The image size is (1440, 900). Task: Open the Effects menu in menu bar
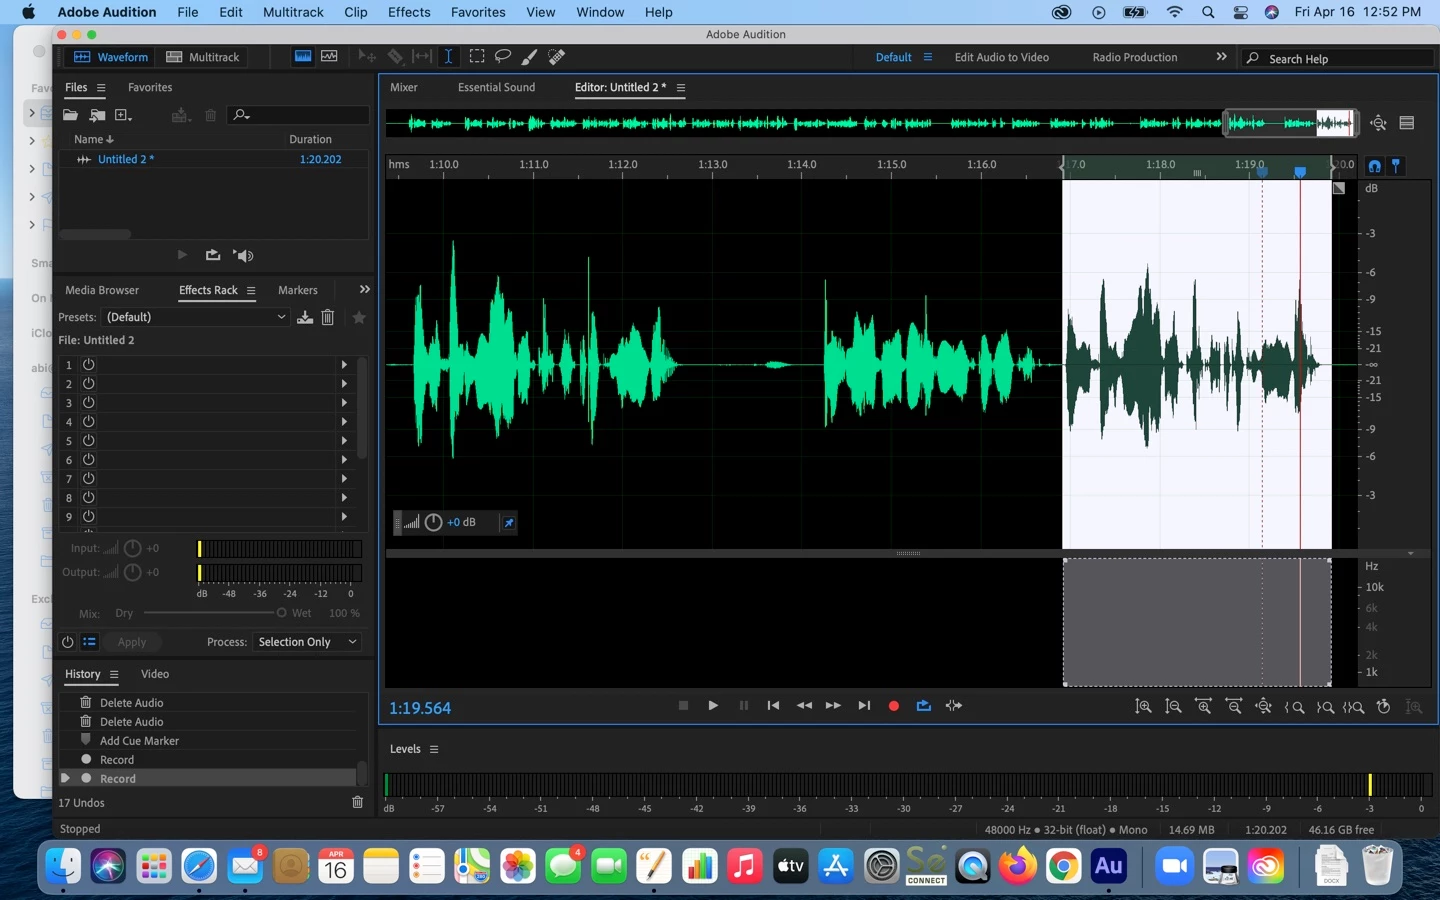pyautogui.click(x=409, y=12)
